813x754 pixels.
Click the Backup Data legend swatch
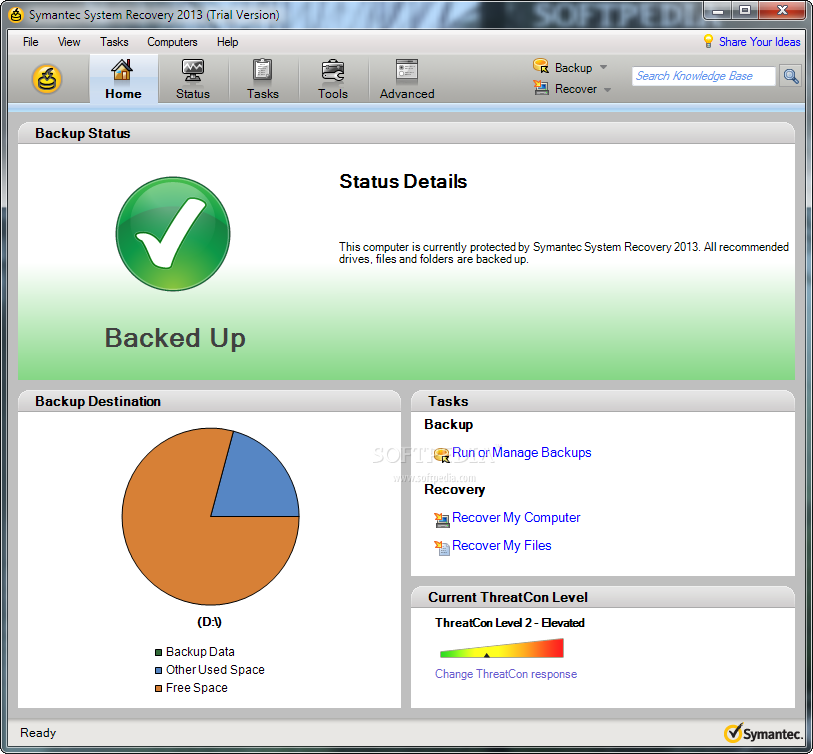(x=158, y=652)
